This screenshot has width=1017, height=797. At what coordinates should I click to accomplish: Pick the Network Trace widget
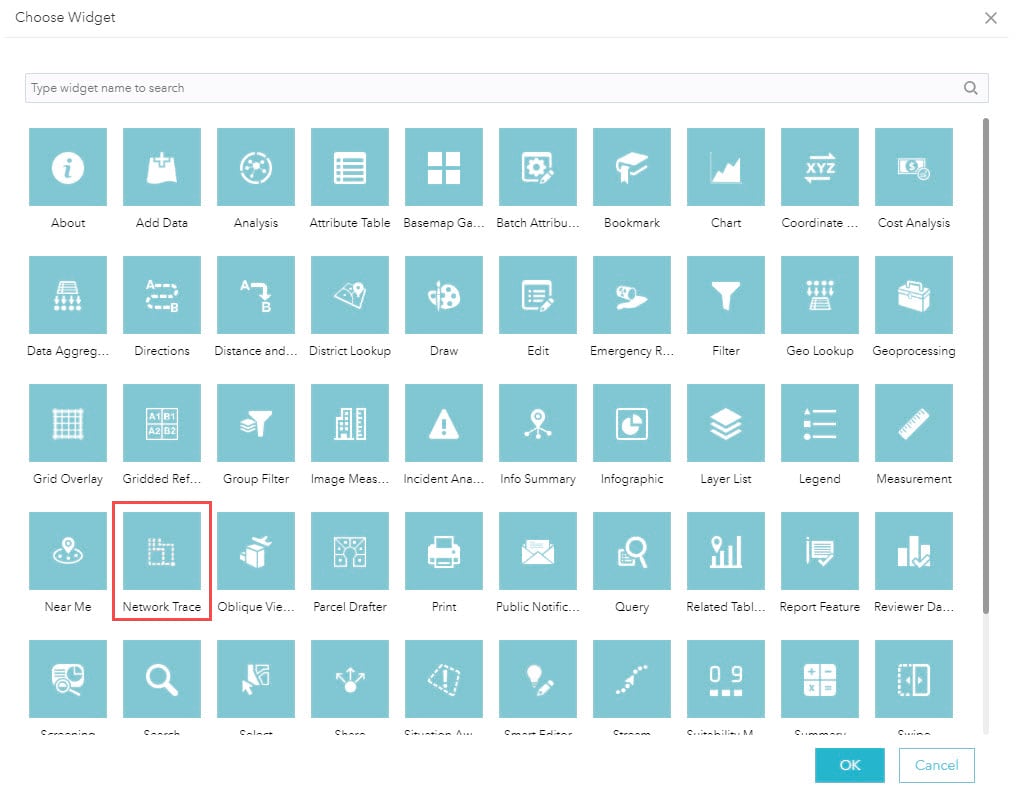(162, 551)
